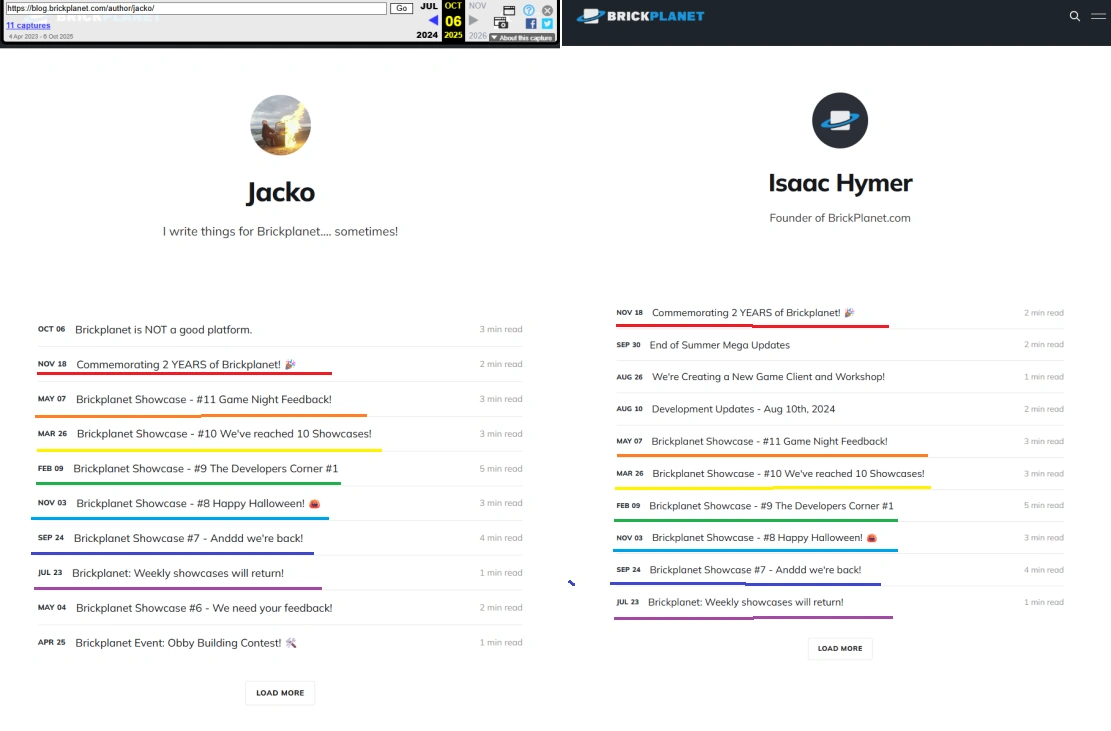Click Jacko's profile avatar
This screenshot has width=1111, height=731.
[x=281, y=125]
